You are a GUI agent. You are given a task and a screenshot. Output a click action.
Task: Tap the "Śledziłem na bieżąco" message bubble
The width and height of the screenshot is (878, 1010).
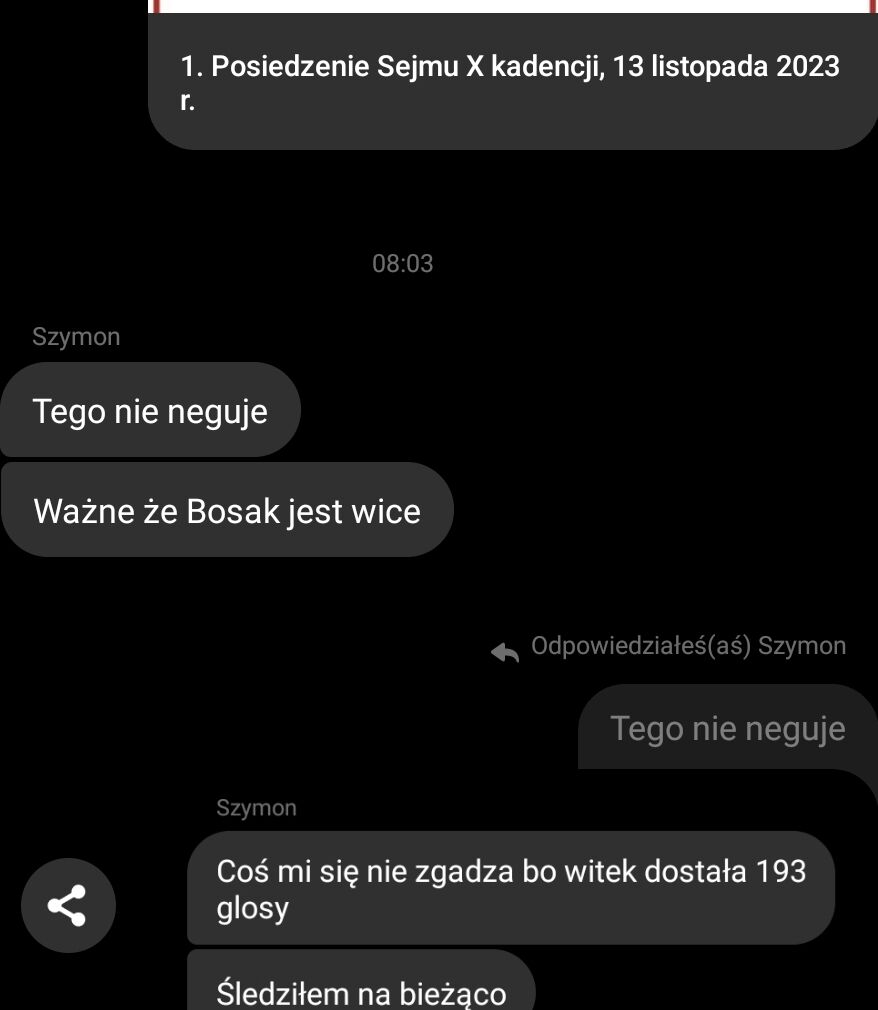pyautogui.click(x=361, y=980)
